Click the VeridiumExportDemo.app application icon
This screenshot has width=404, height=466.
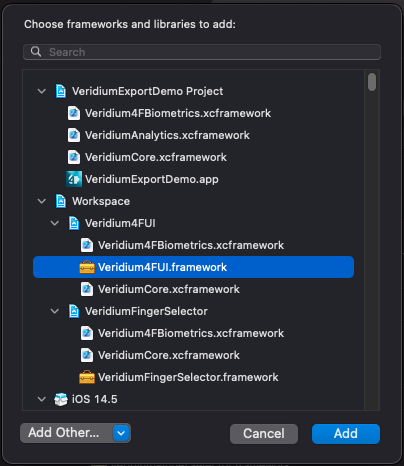(74, 179)
